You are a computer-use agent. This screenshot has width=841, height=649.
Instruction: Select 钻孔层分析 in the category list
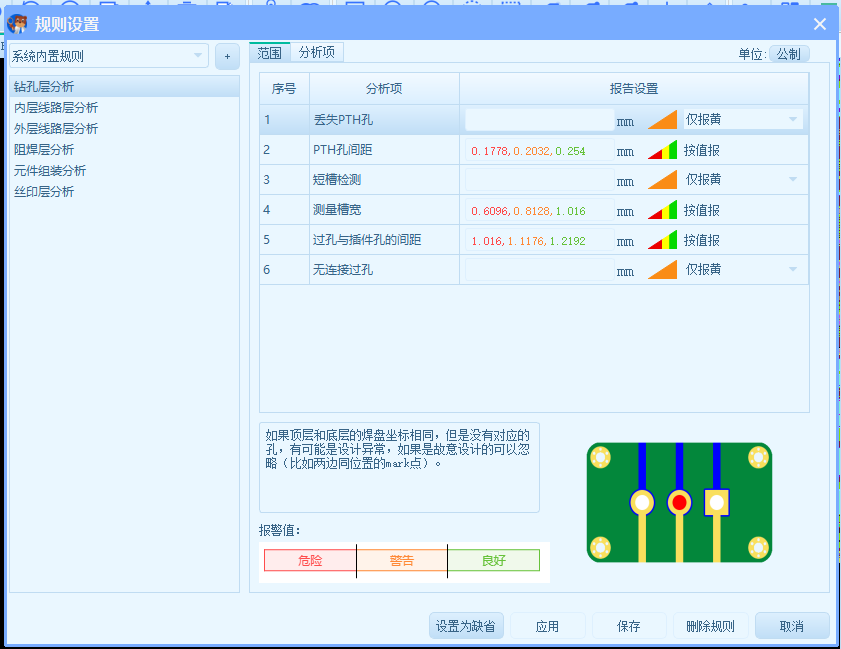pos(124,86)
